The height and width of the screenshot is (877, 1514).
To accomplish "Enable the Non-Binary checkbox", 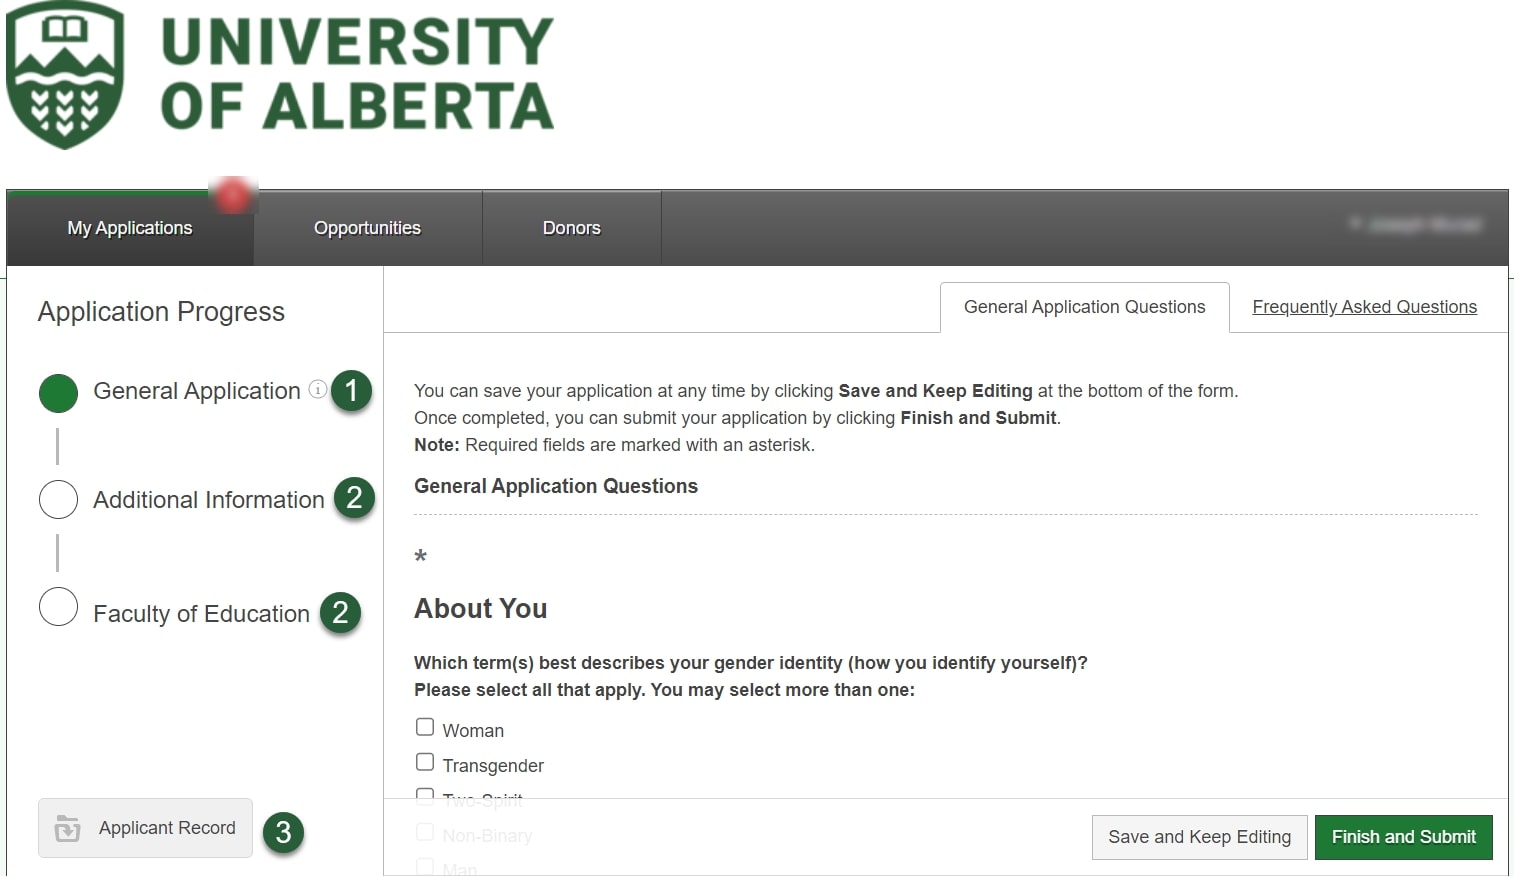I will tap(425, 832).
